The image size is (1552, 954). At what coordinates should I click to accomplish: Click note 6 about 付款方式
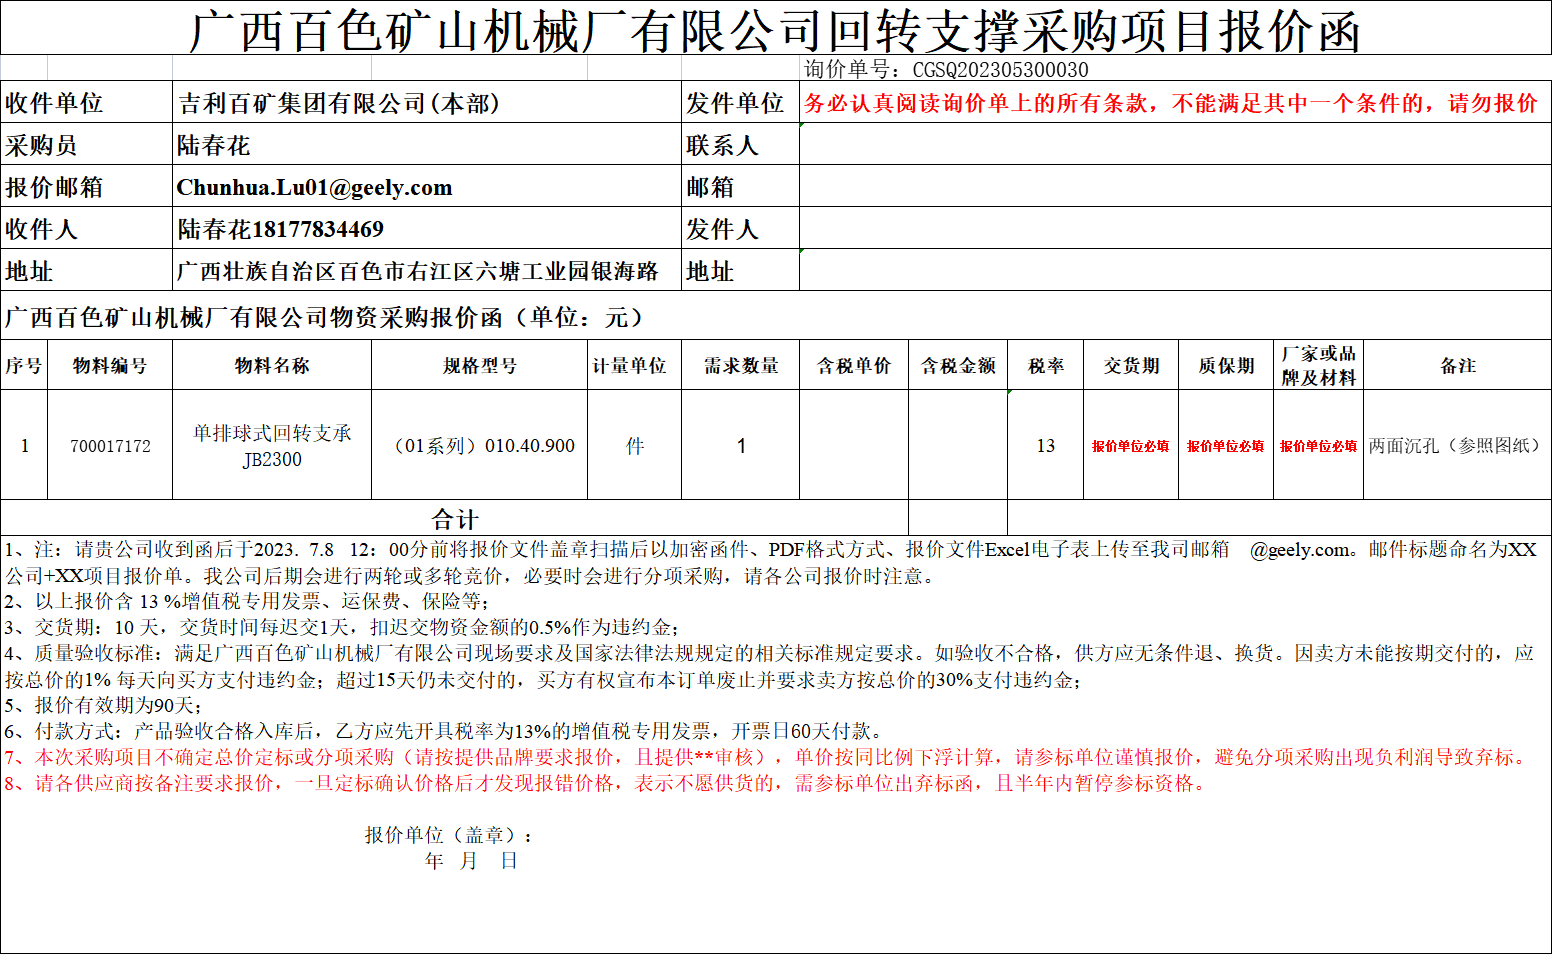click(x=443, y=731)
